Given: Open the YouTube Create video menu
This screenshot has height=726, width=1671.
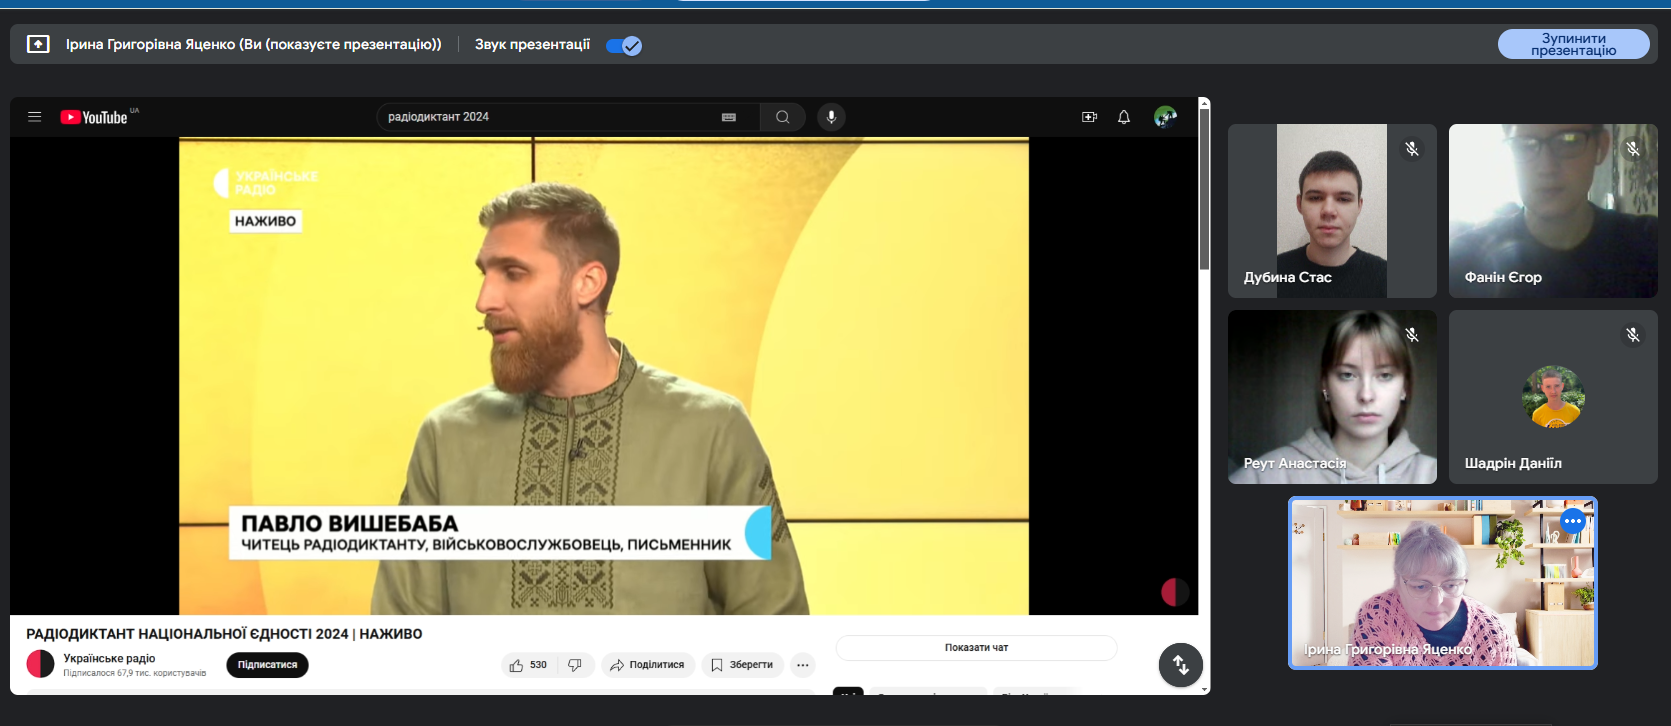Looking at the screenshot, I should [1089, 117].
